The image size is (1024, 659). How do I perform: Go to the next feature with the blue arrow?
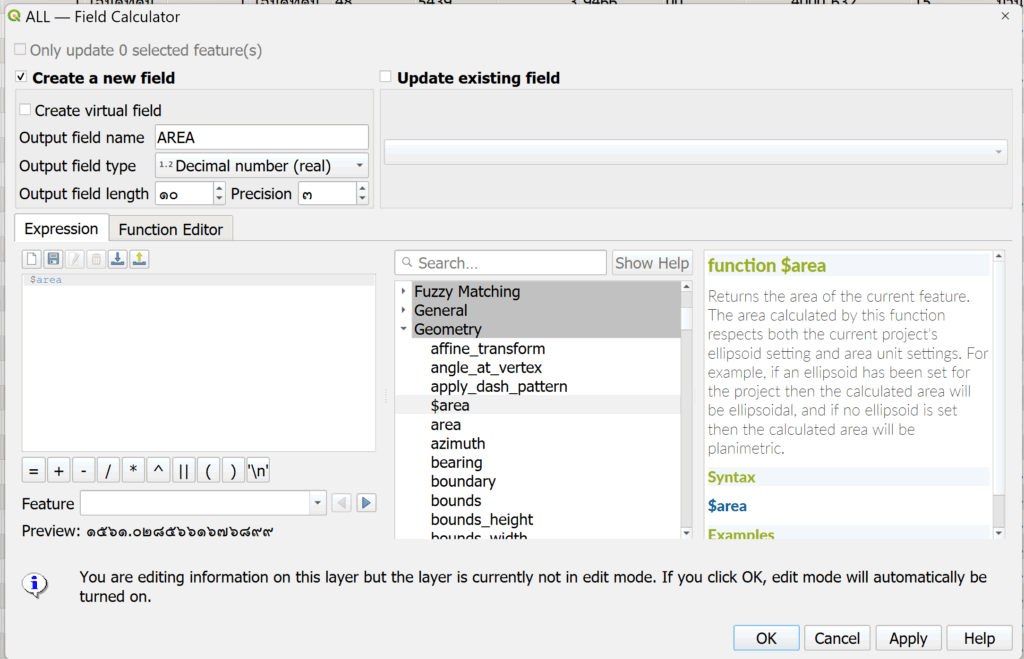[x=366, y=503]
